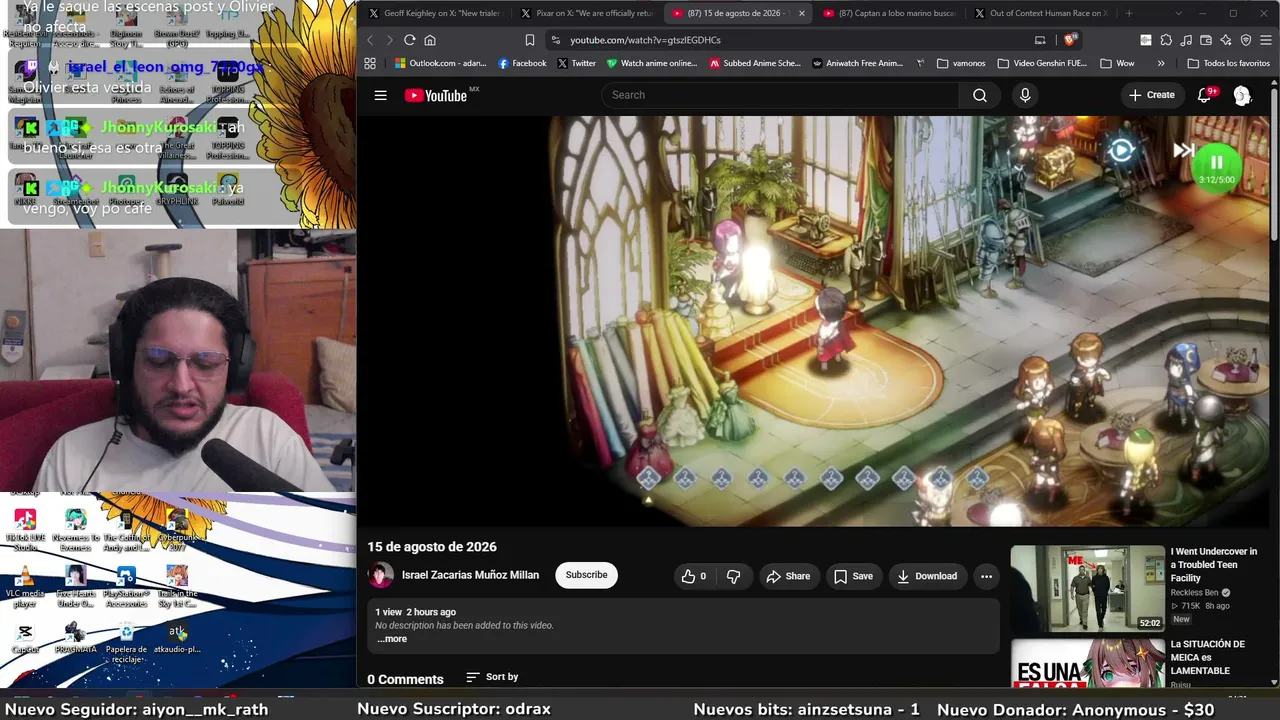Viewport: 1280px width, 720px height.
Task: Start voice search with the microphone icon
Action: 1024,95
